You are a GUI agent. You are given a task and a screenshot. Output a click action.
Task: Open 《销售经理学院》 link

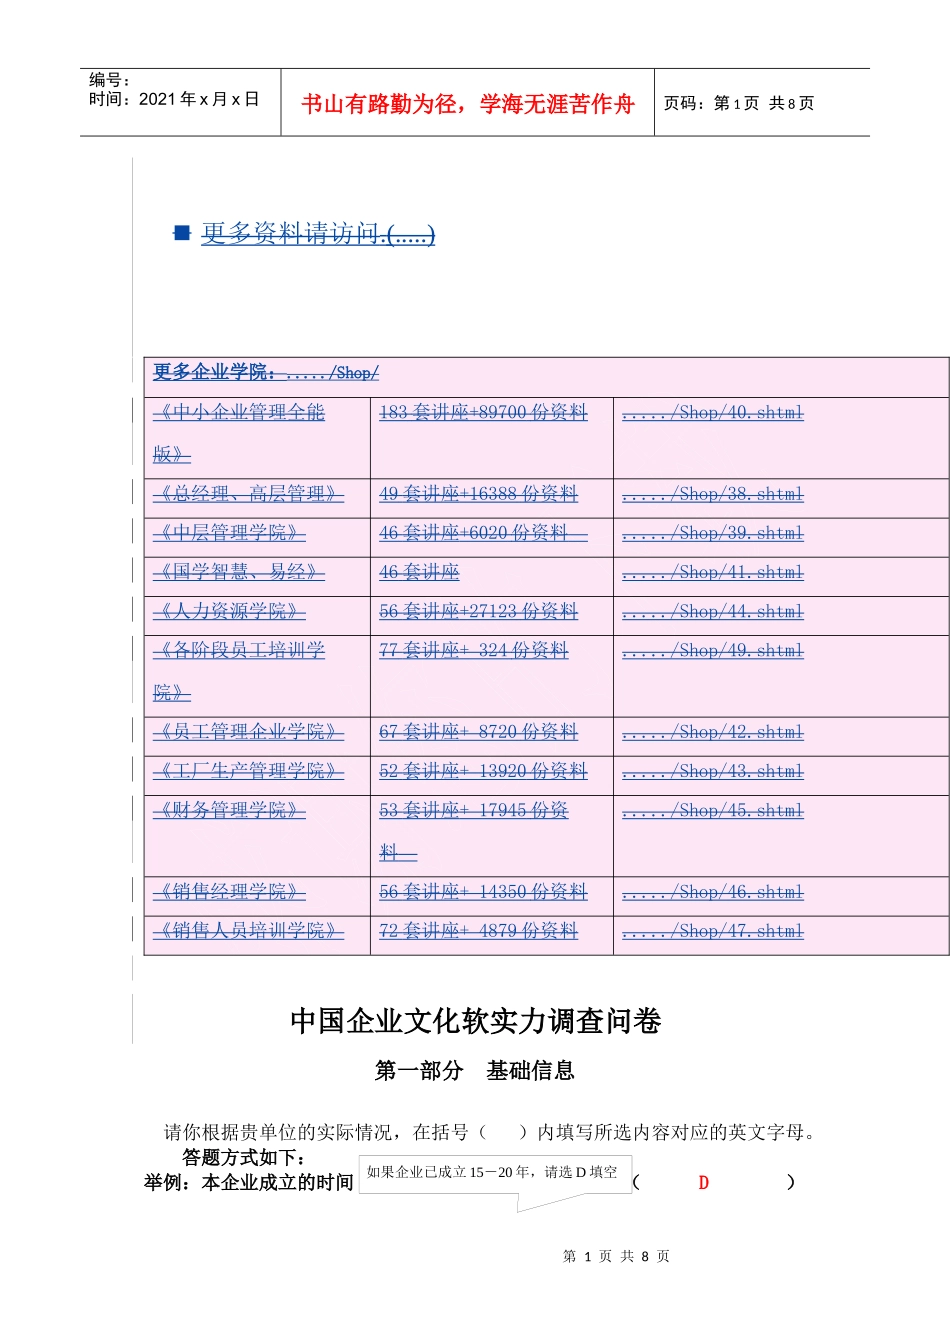click(229, 892)
